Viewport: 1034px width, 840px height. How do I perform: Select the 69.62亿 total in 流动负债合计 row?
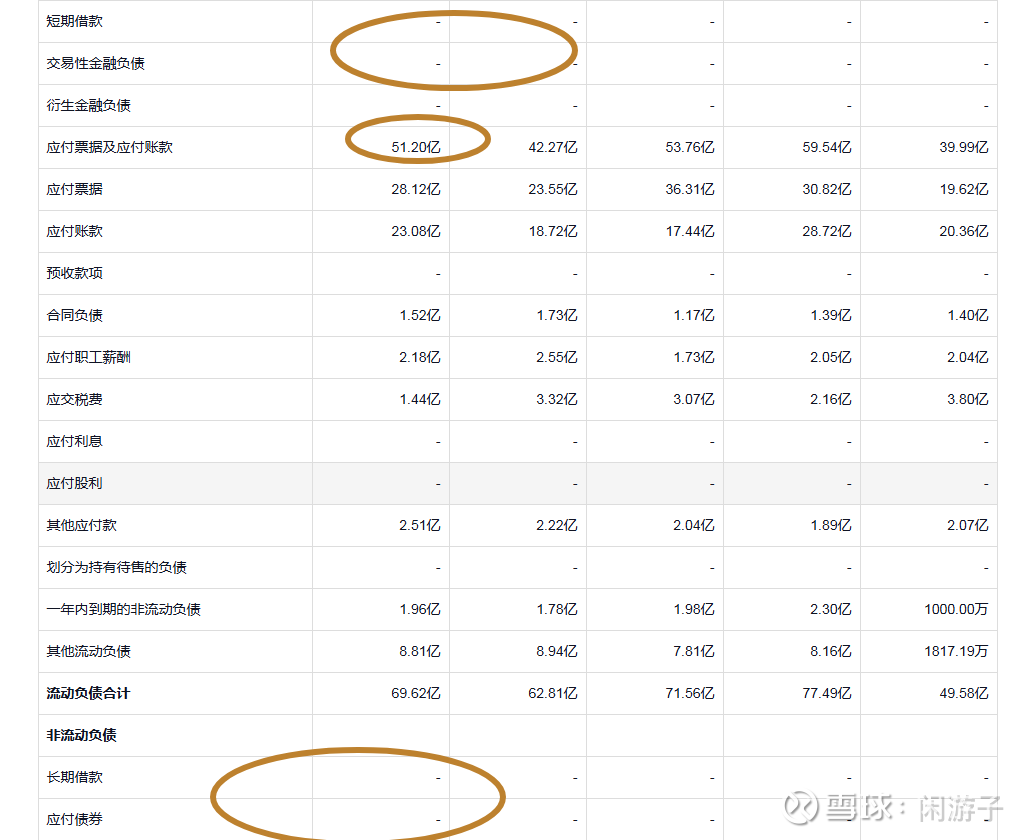click(415, 694)
